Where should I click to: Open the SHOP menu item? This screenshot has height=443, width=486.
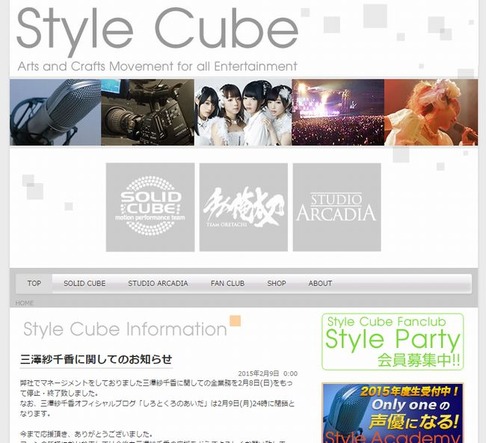[x=277, y=283]
